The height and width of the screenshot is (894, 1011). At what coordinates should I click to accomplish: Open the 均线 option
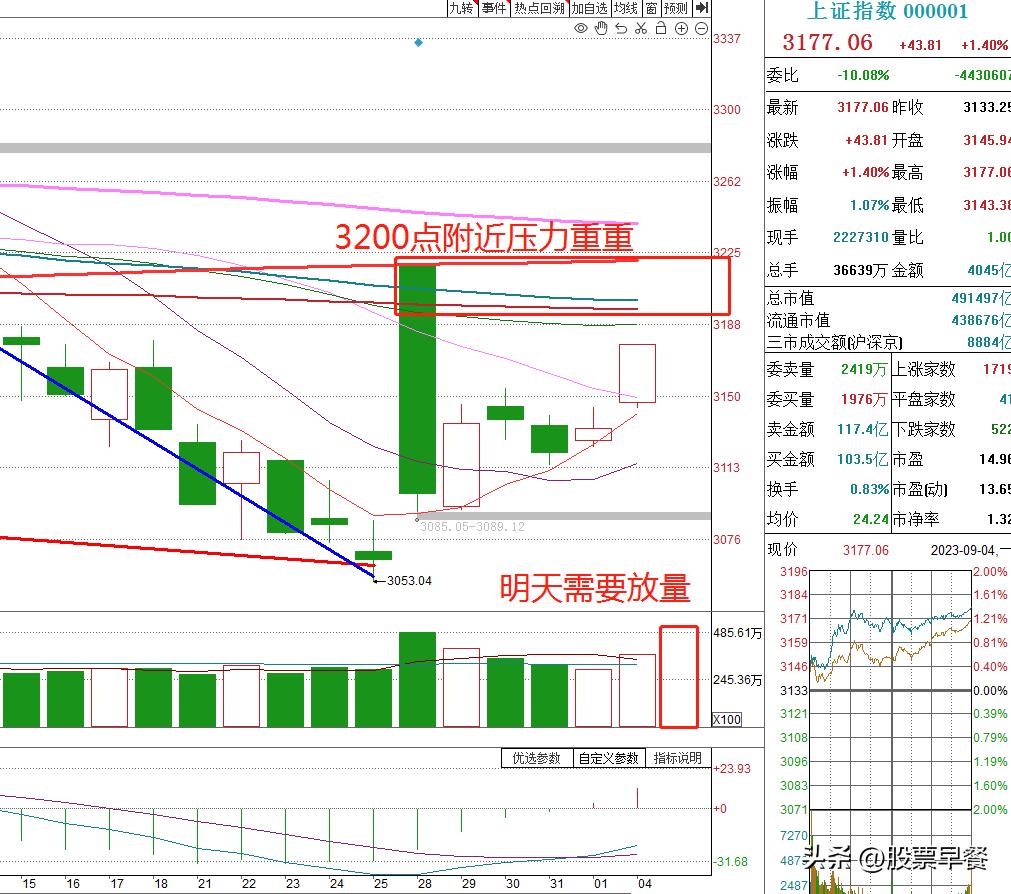(x=625, y=8)
